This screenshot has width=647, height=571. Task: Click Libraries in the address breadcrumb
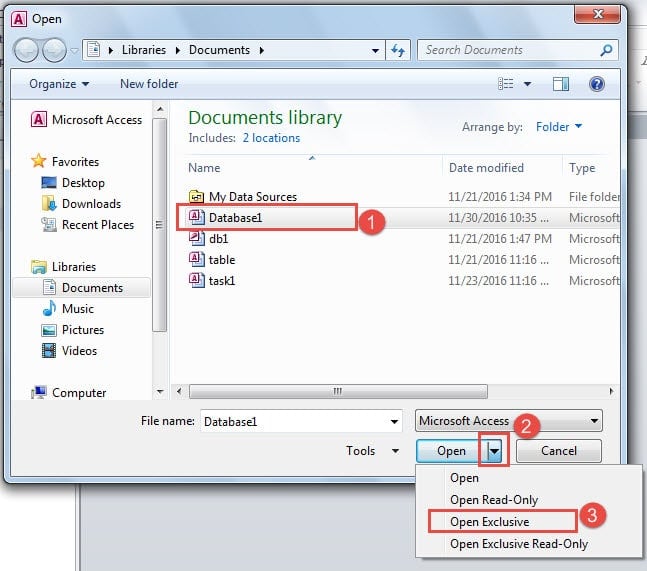(144, 50)
